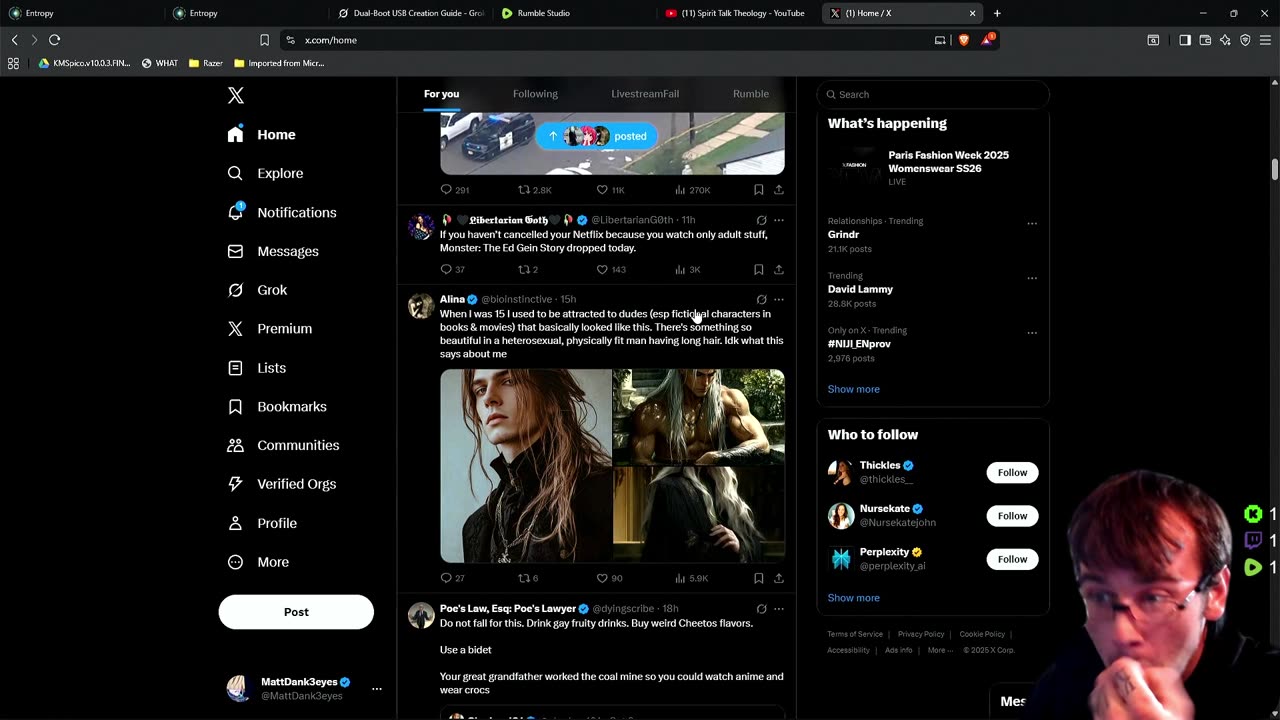Click the page vertical scrollbar thumb
This screenshot has height=720, width=1280.
click(x=1275, y=168)
